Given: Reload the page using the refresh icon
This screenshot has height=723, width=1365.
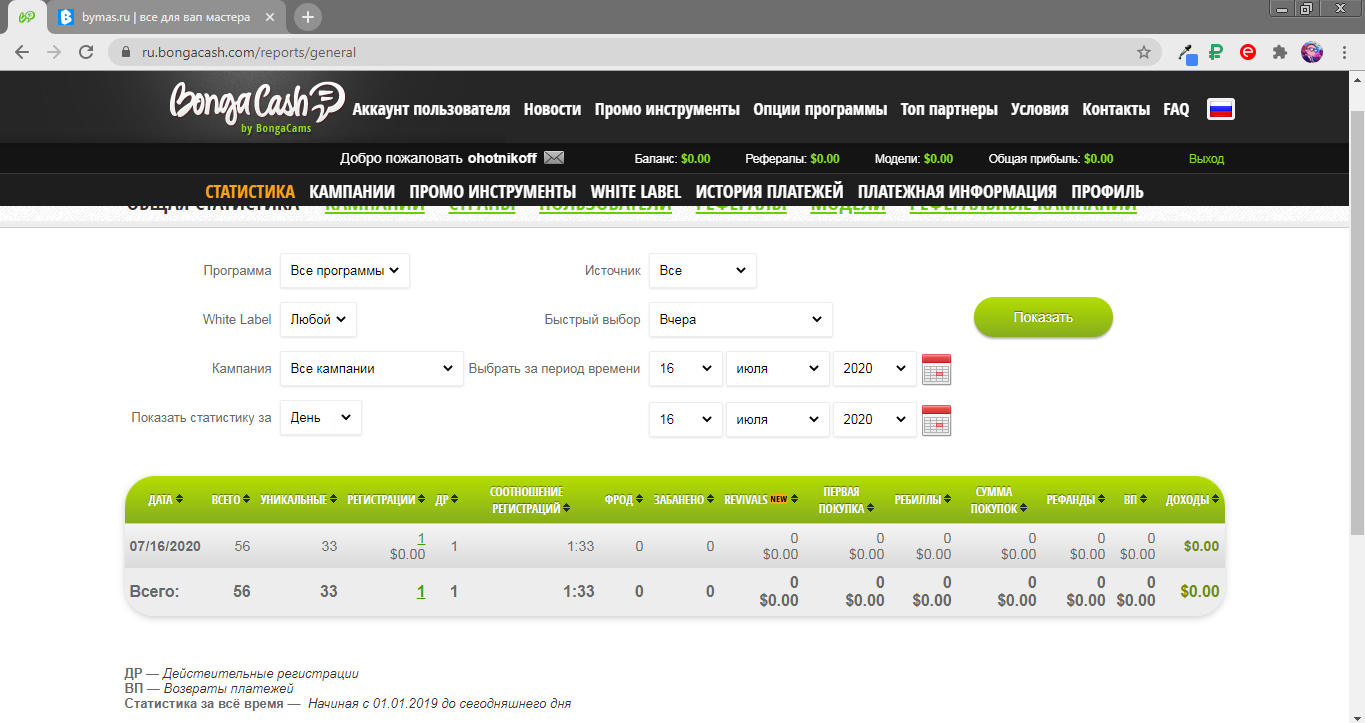Looking at the screenshot, I should [86, 52].
